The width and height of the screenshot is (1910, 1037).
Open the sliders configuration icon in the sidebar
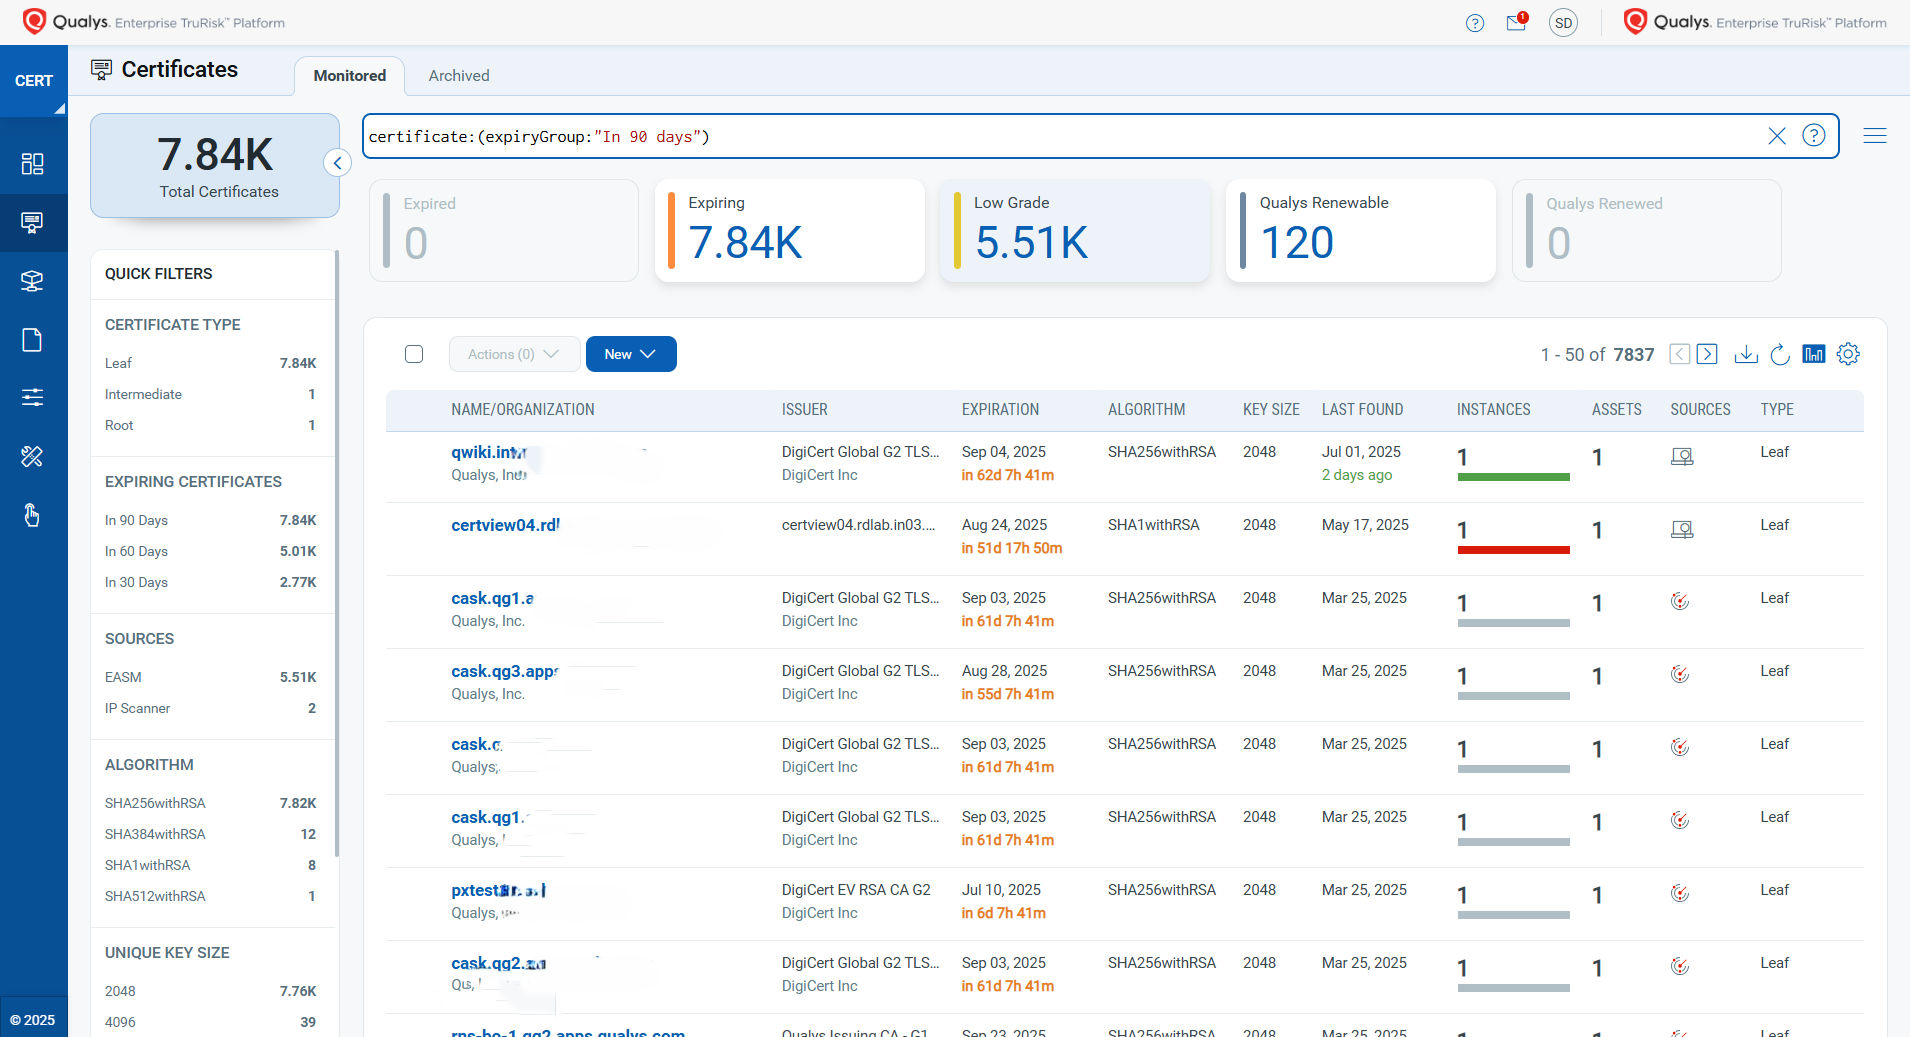(x=33, y=398)
